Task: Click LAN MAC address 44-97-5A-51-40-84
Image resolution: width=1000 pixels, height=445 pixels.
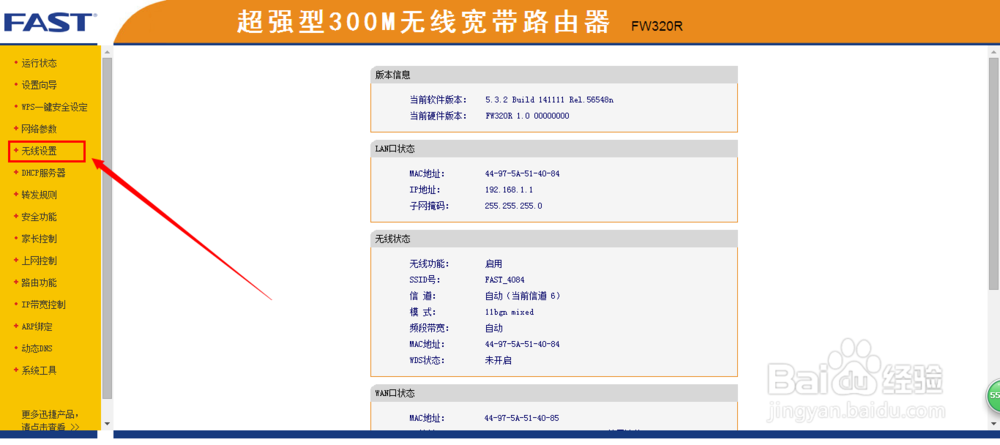Action: pos(522,174)
